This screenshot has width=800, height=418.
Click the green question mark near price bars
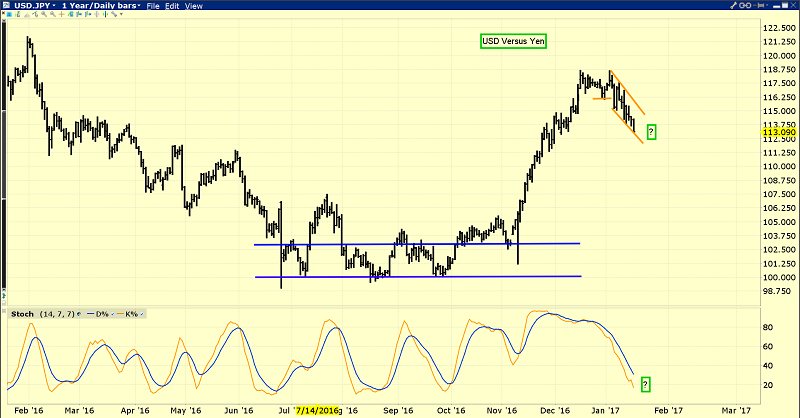point(652,131)
